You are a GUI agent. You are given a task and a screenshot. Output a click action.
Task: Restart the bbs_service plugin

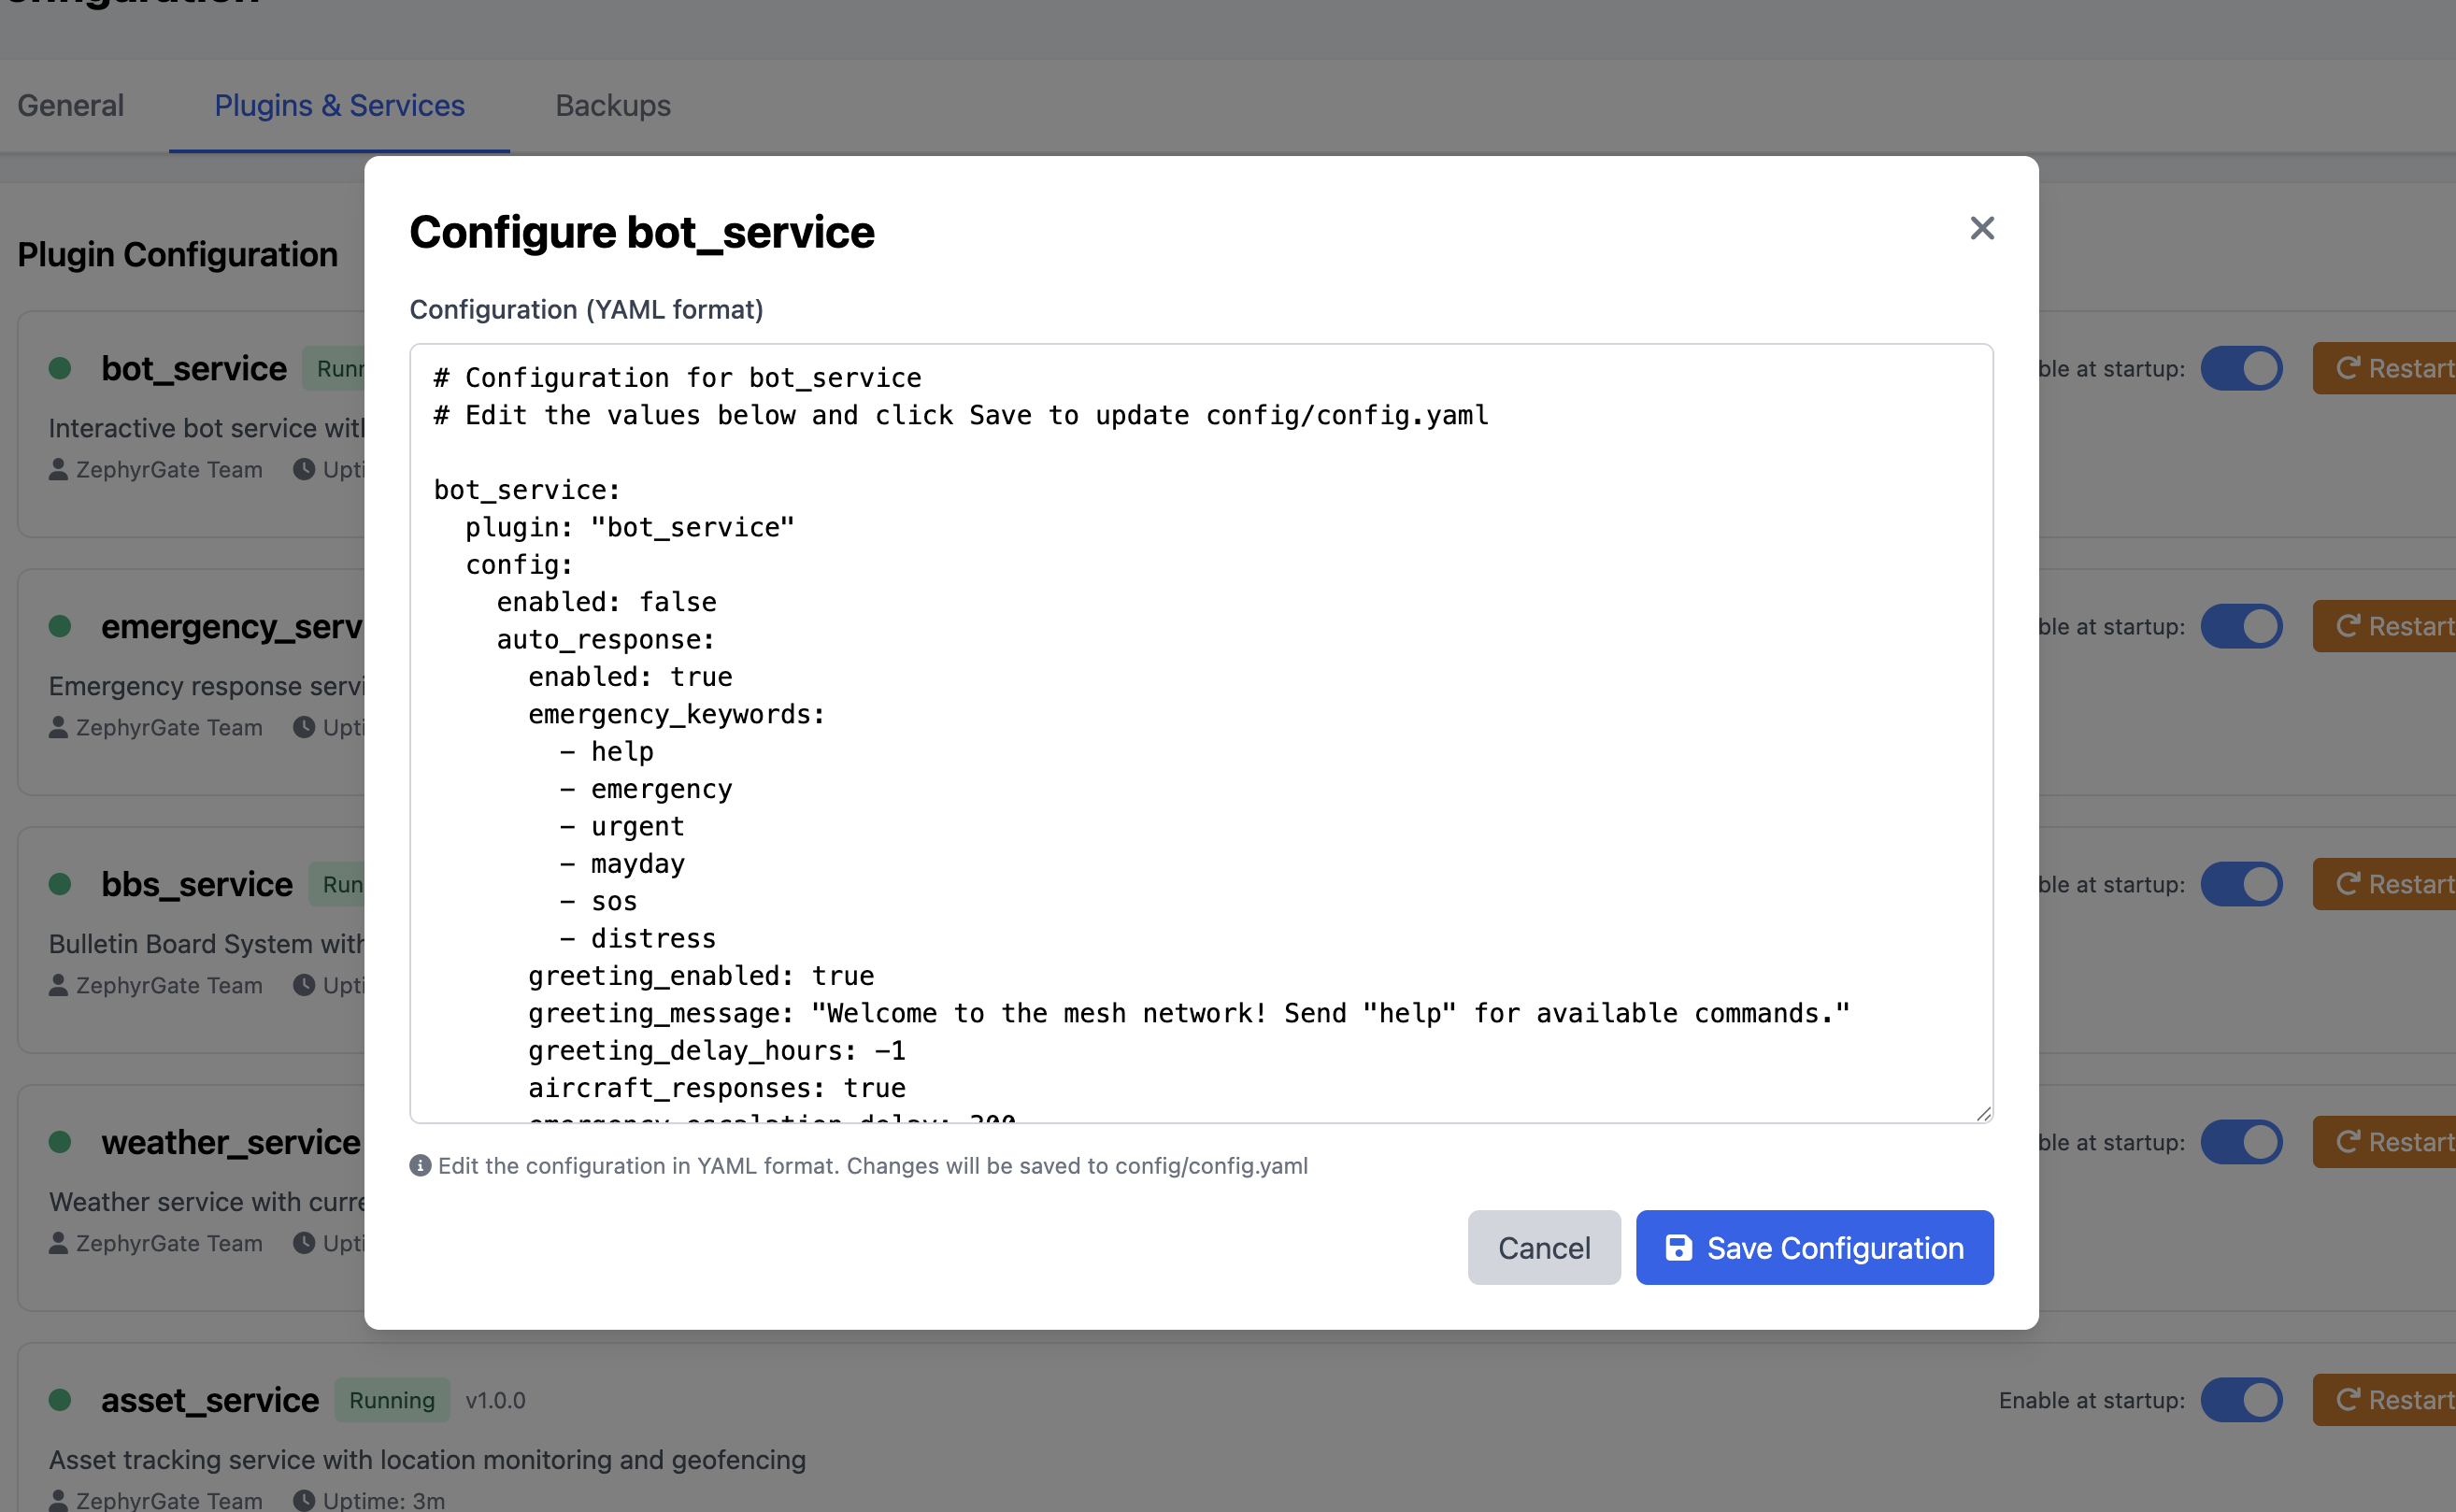pyautogui.click(x=2410, y=884)
